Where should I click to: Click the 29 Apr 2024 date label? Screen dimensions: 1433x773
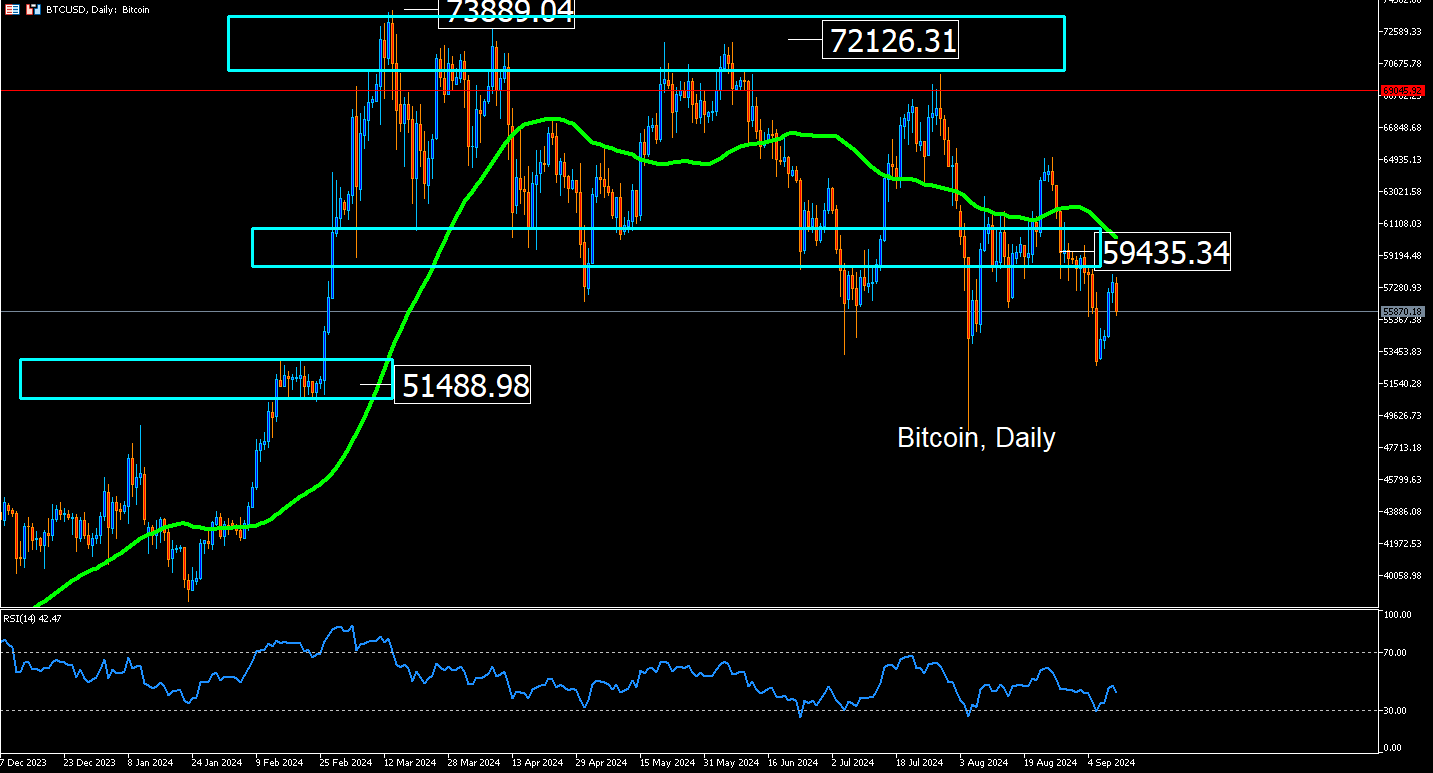pos(600,762)
